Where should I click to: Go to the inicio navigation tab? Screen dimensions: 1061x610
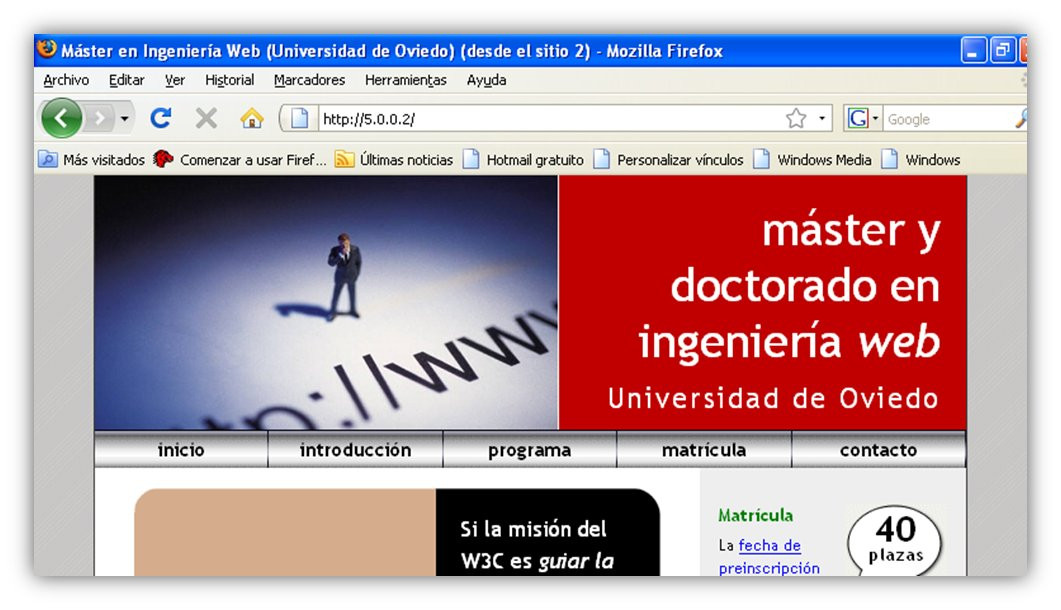[181, 450]
